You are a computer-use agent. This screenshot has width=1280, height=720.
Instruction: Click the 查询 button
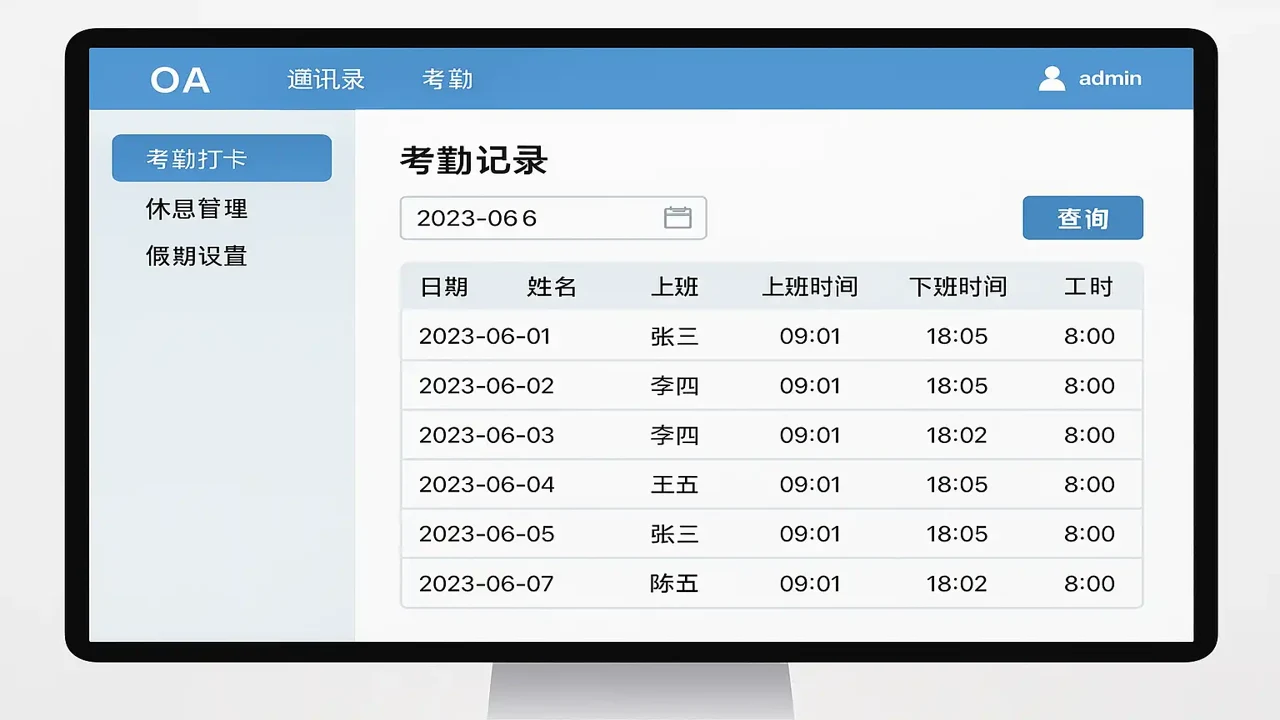click(x=1083, y=218)
